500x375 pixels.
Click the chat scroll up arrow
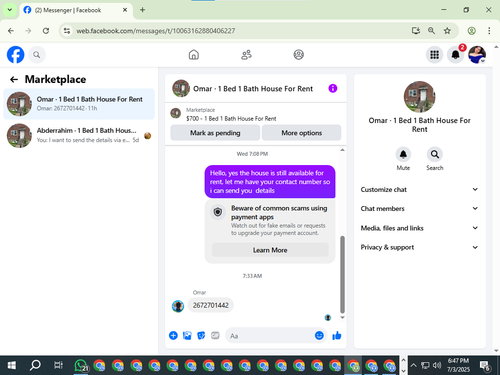click(x=342, y=150)
